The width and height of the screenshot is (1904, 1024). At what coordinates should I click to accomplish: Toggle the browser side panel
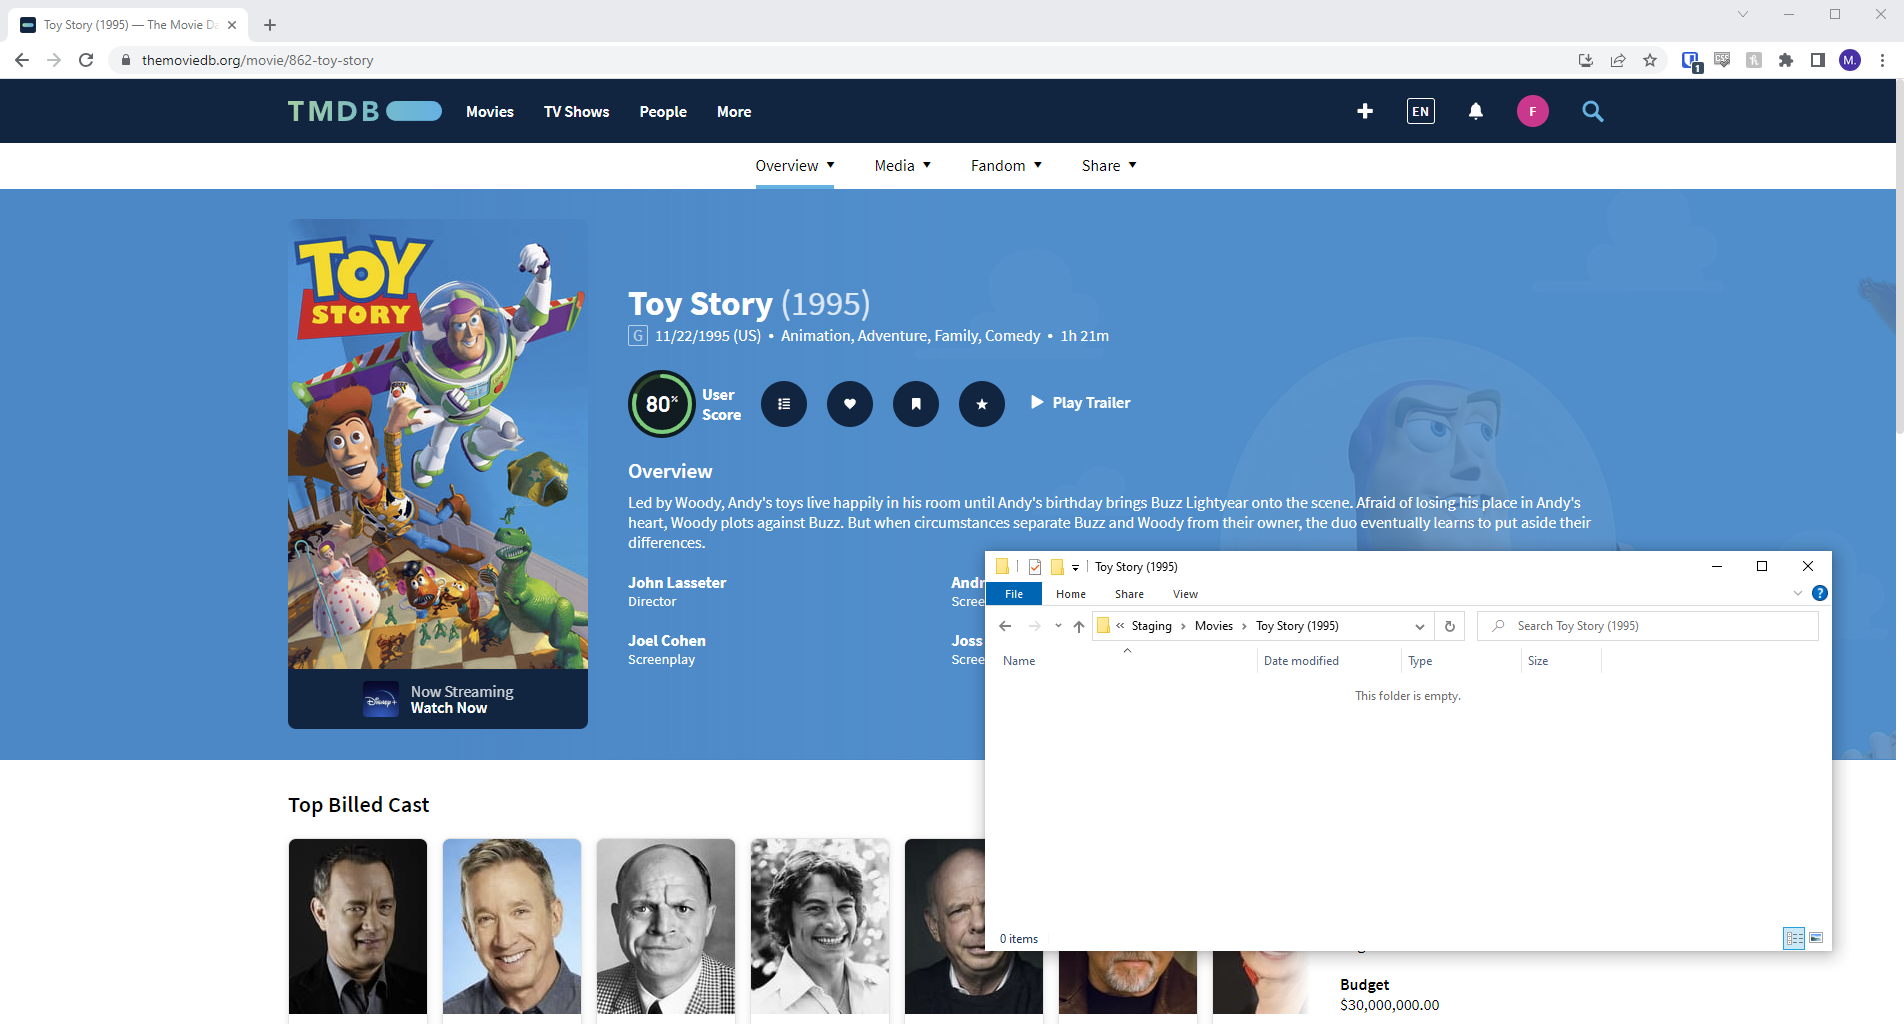tap(1818, 60)
